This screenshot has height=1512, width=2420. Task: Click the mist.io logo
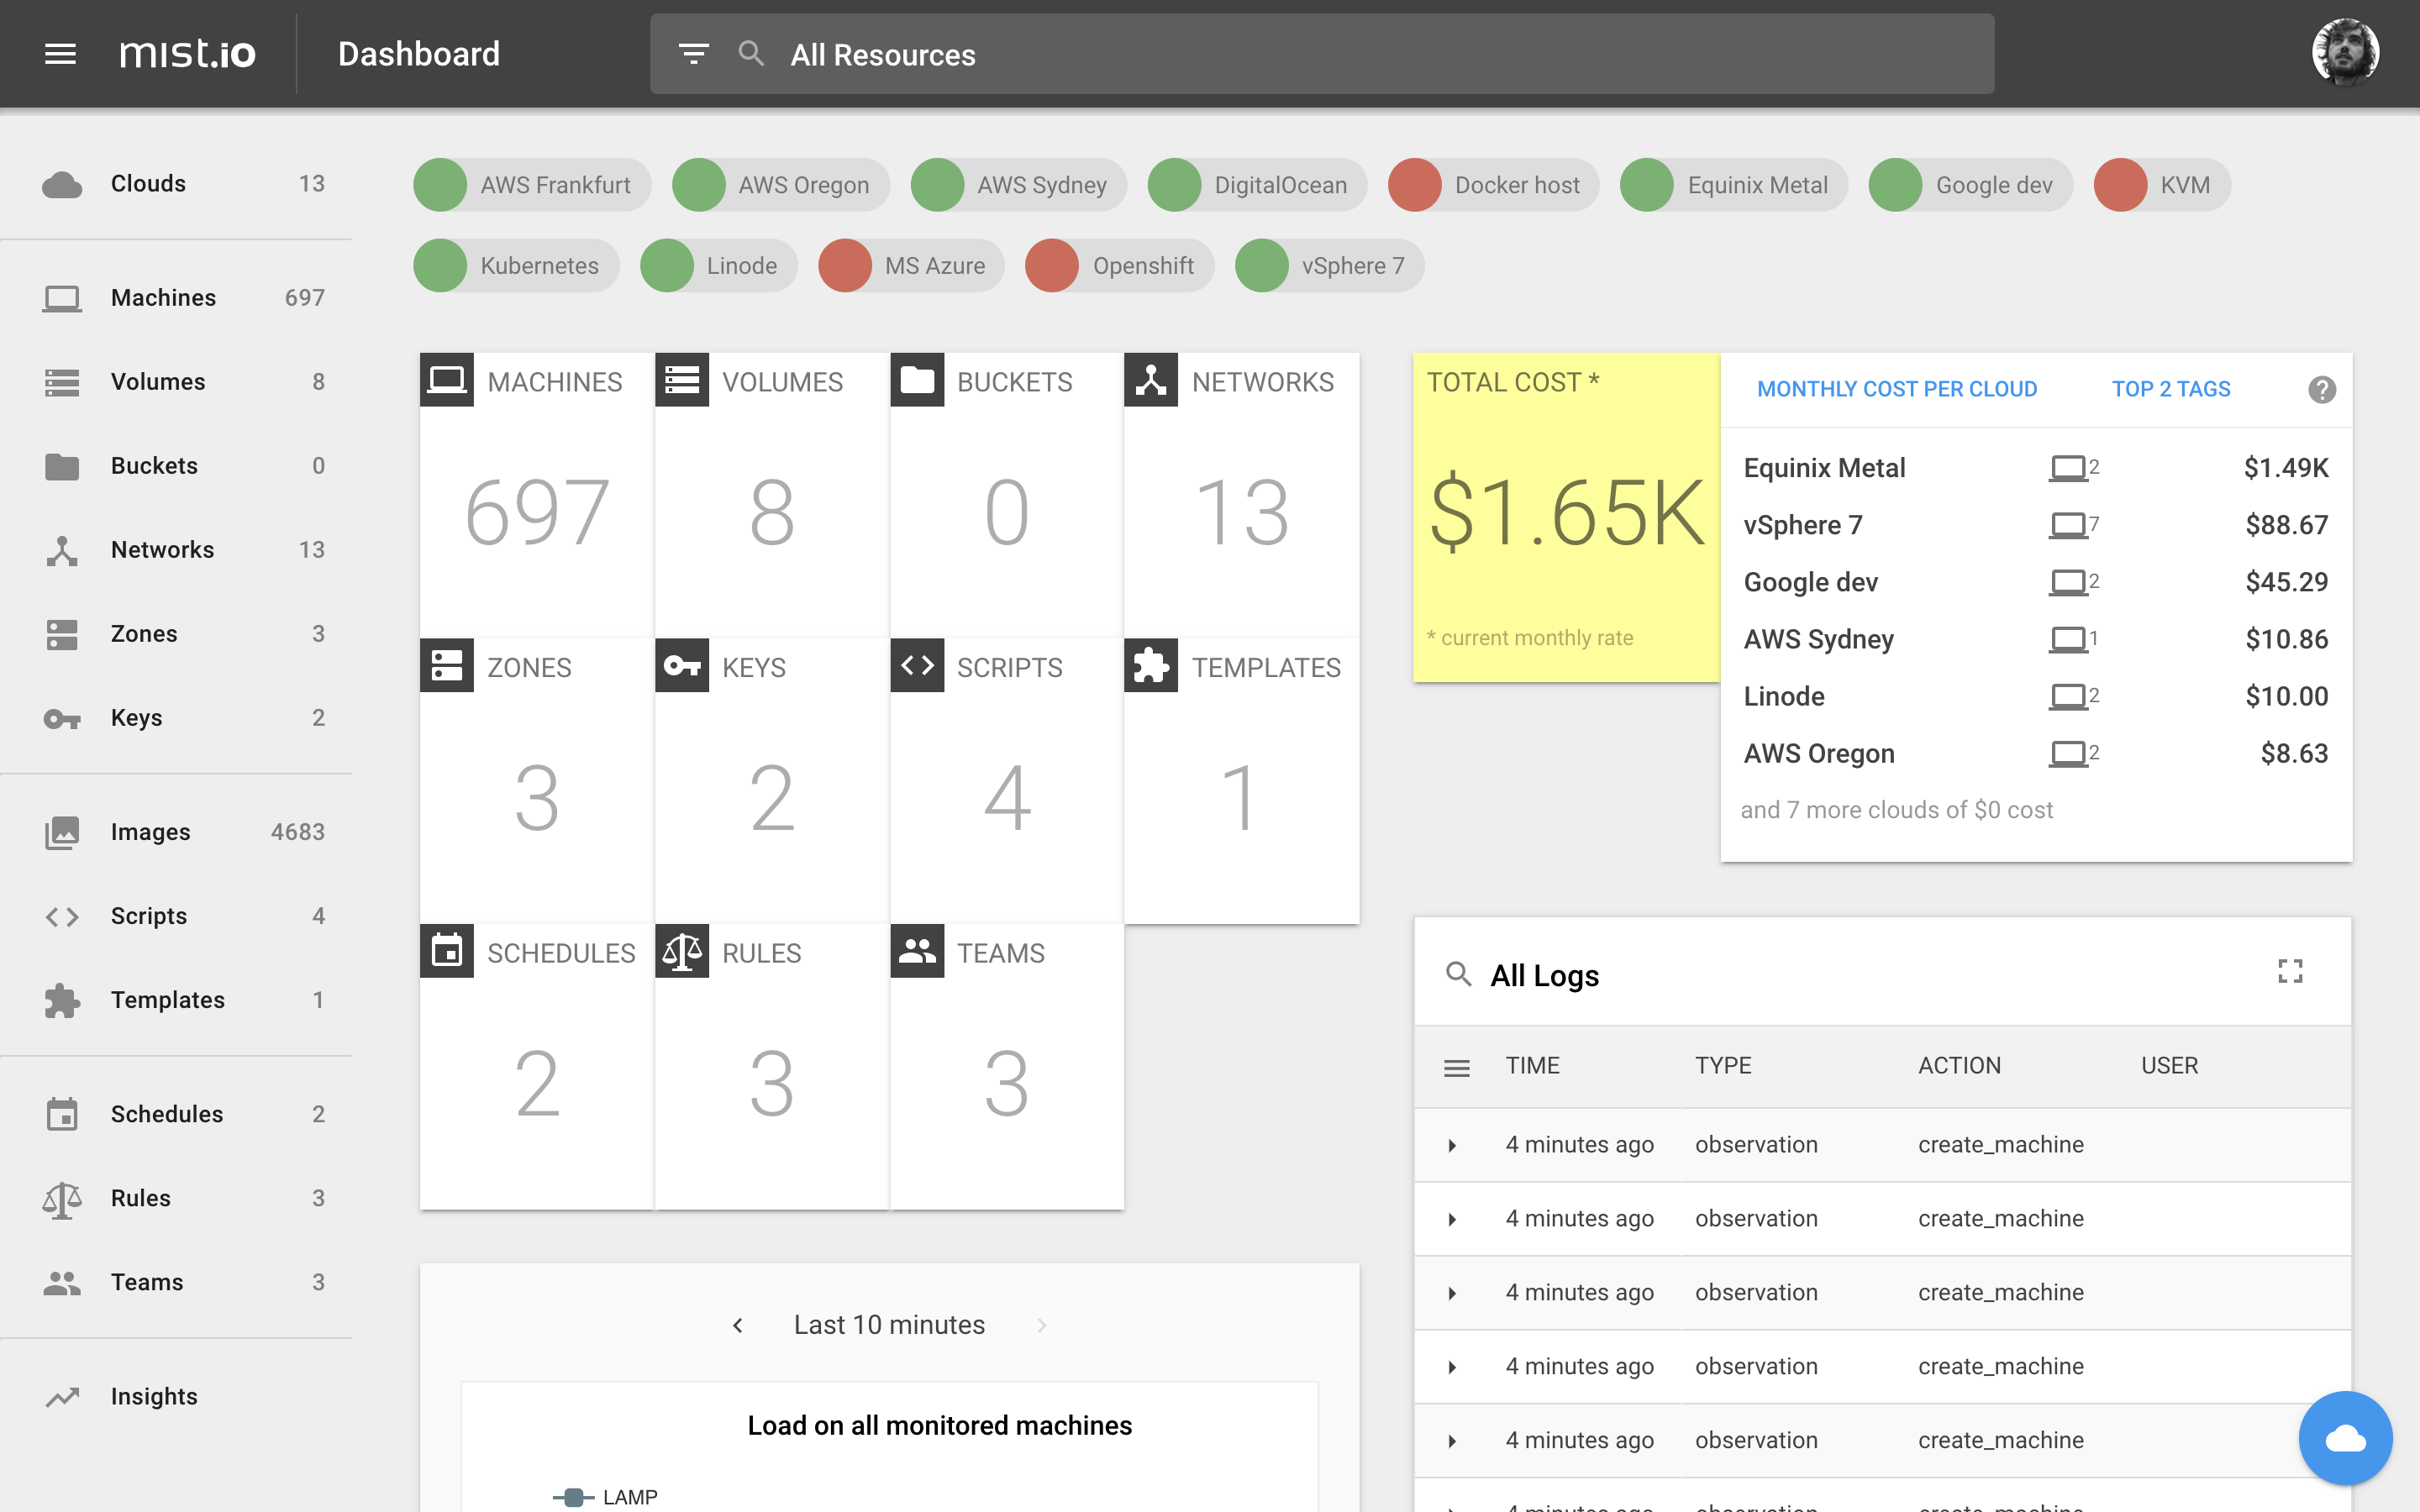(x=187, y=54)
